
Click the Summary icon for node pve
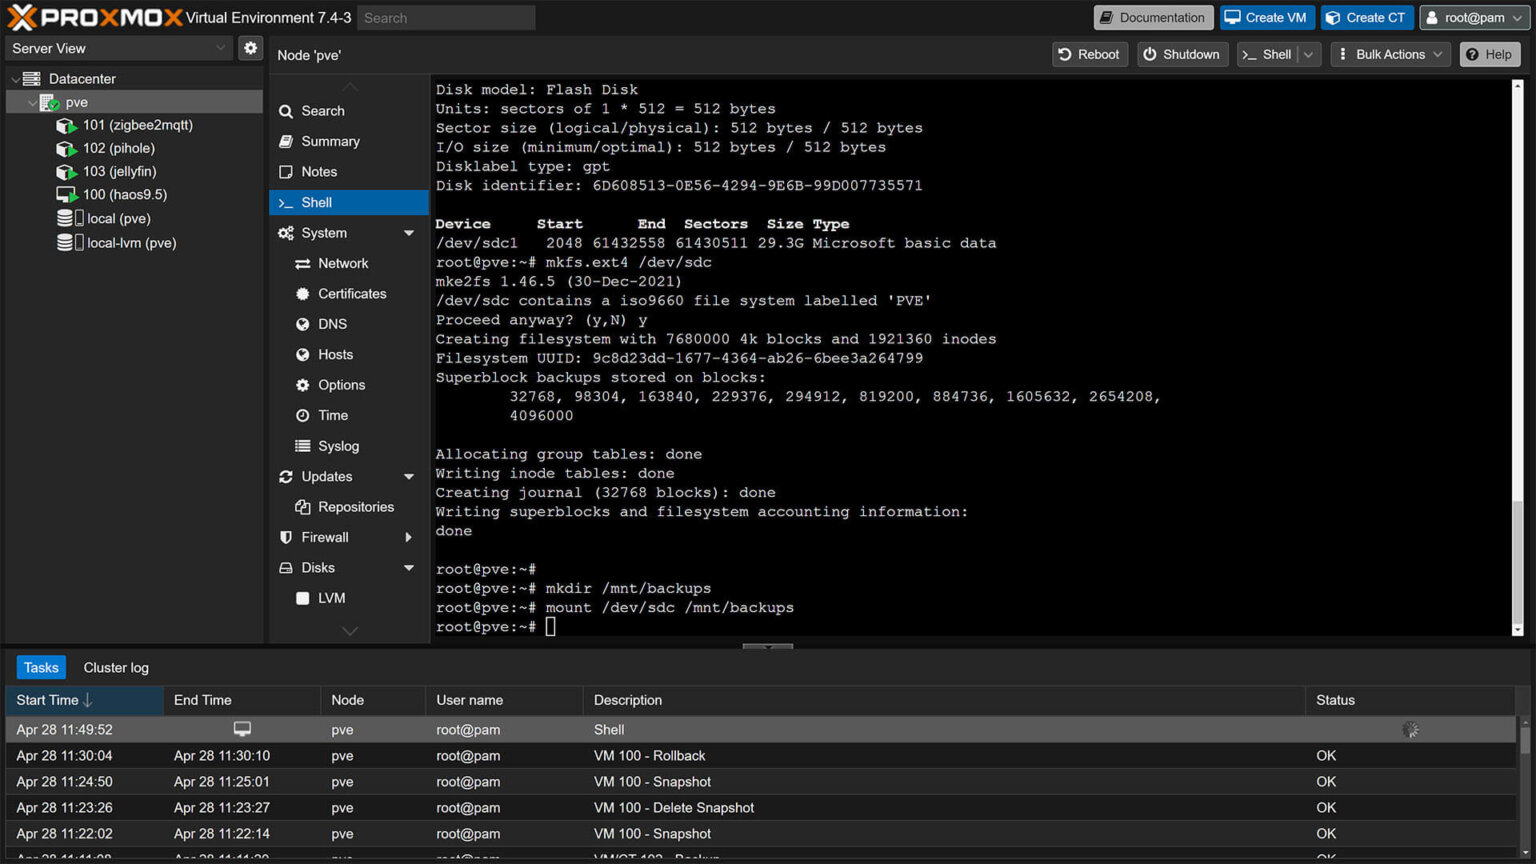[x=288, y=141]
